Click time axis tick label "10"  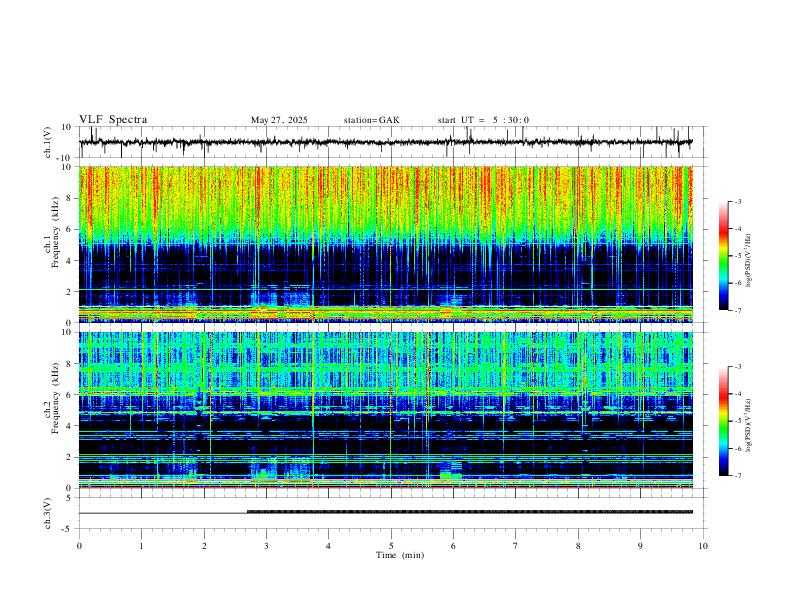(703, 546)
